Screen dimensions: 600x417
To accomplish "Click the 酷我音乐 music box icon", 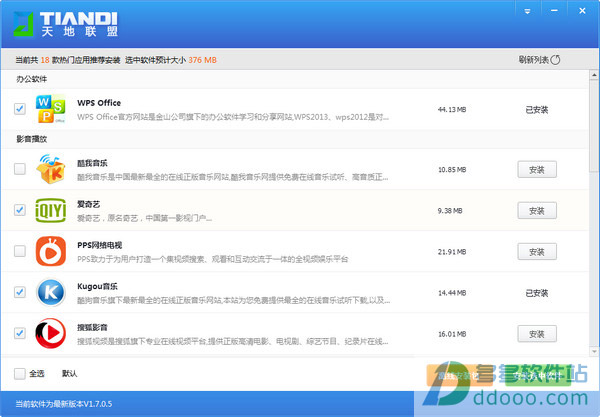I will (x=51, y=169).
